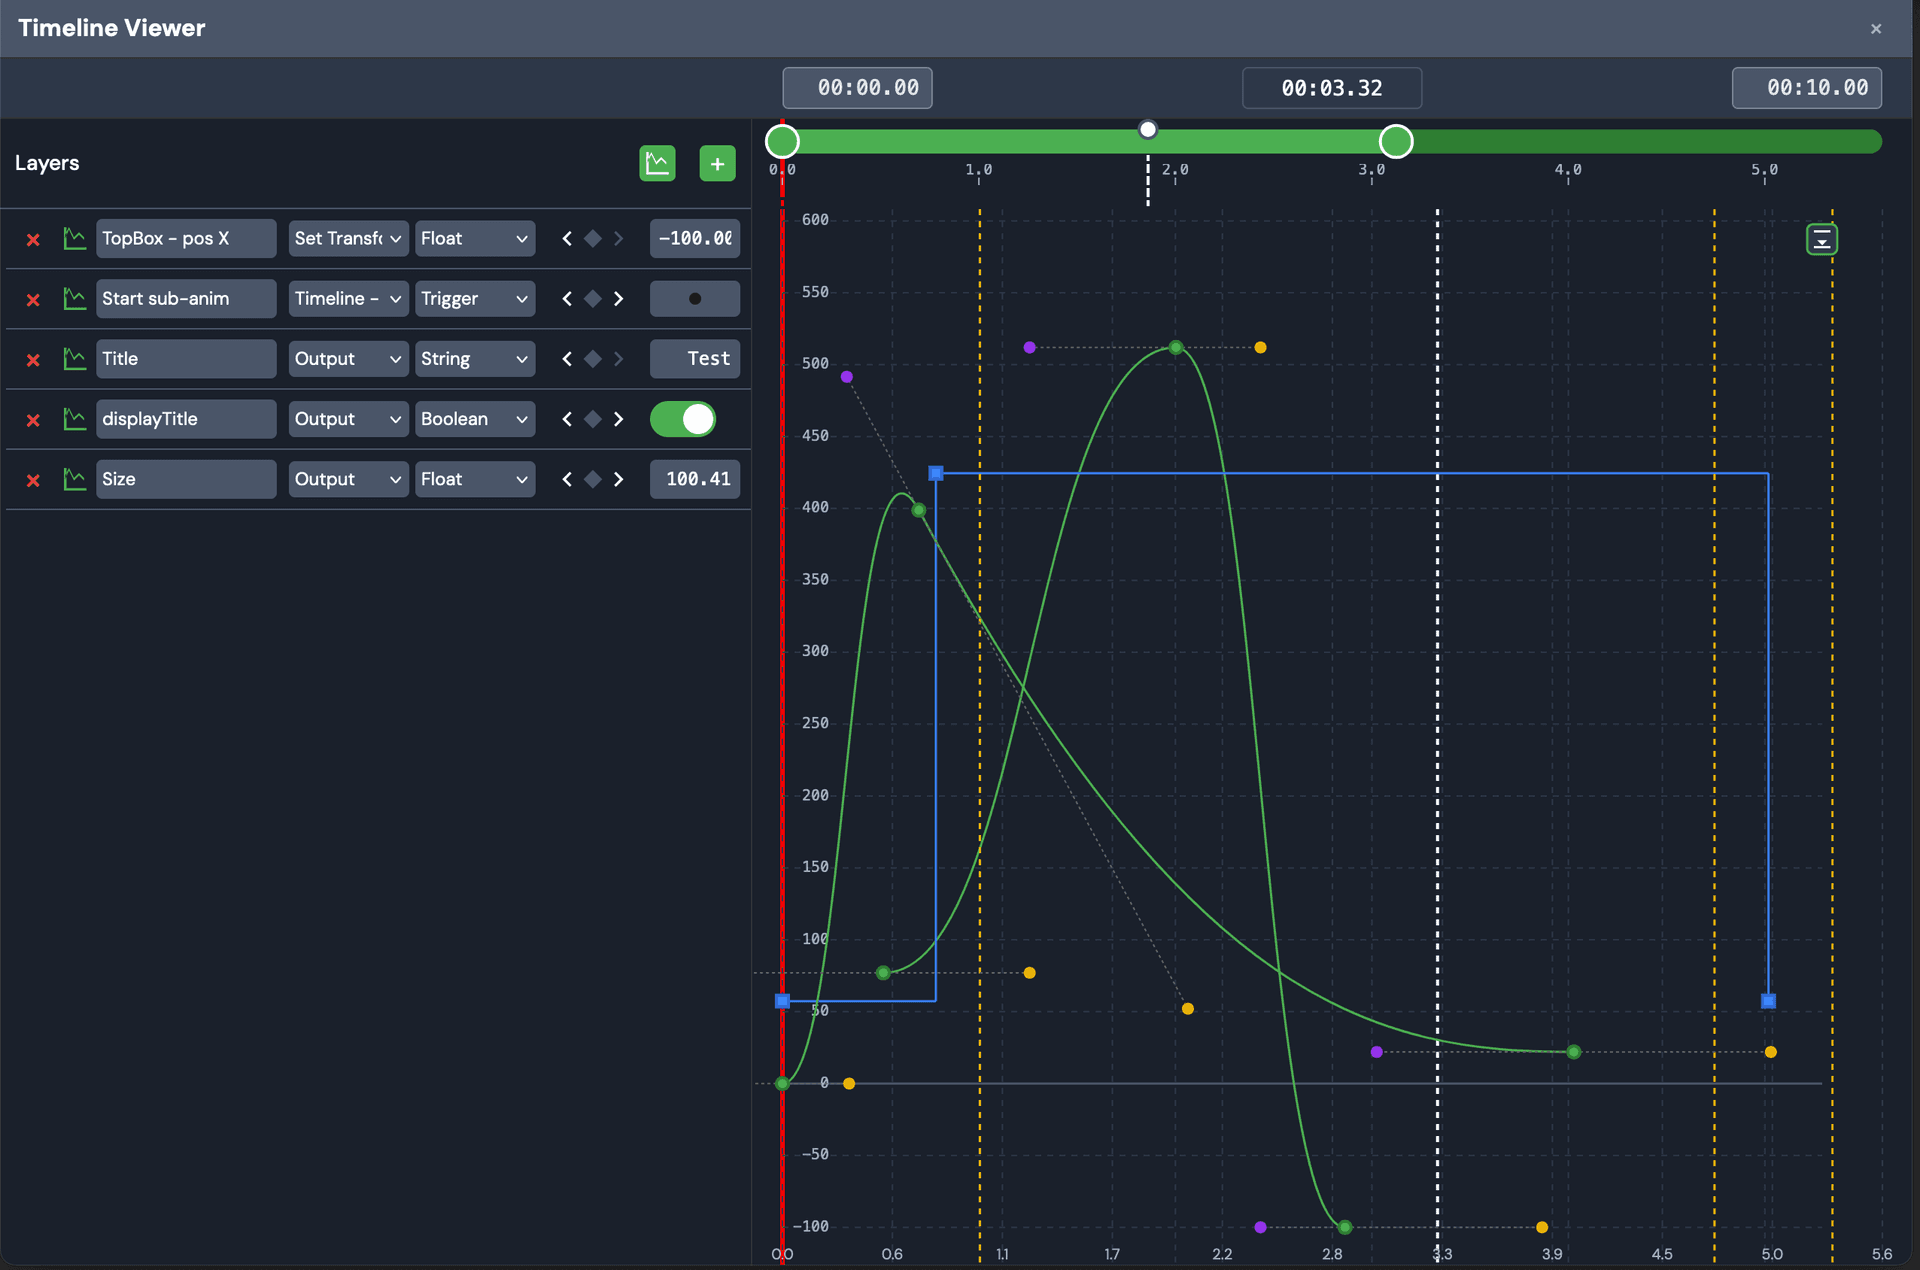Viewport: 1920px width, 1270px height.
Task: Go to next keyframe of Size layer
Action: (619, 478)
